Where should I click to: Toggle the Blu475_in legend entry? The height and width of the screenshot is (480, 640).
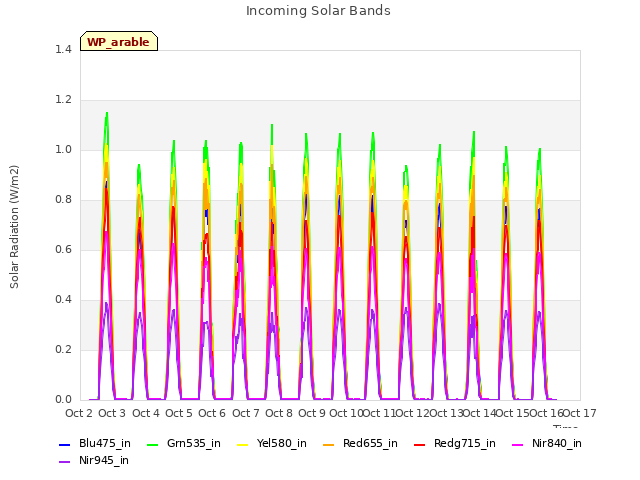[95, 443]
